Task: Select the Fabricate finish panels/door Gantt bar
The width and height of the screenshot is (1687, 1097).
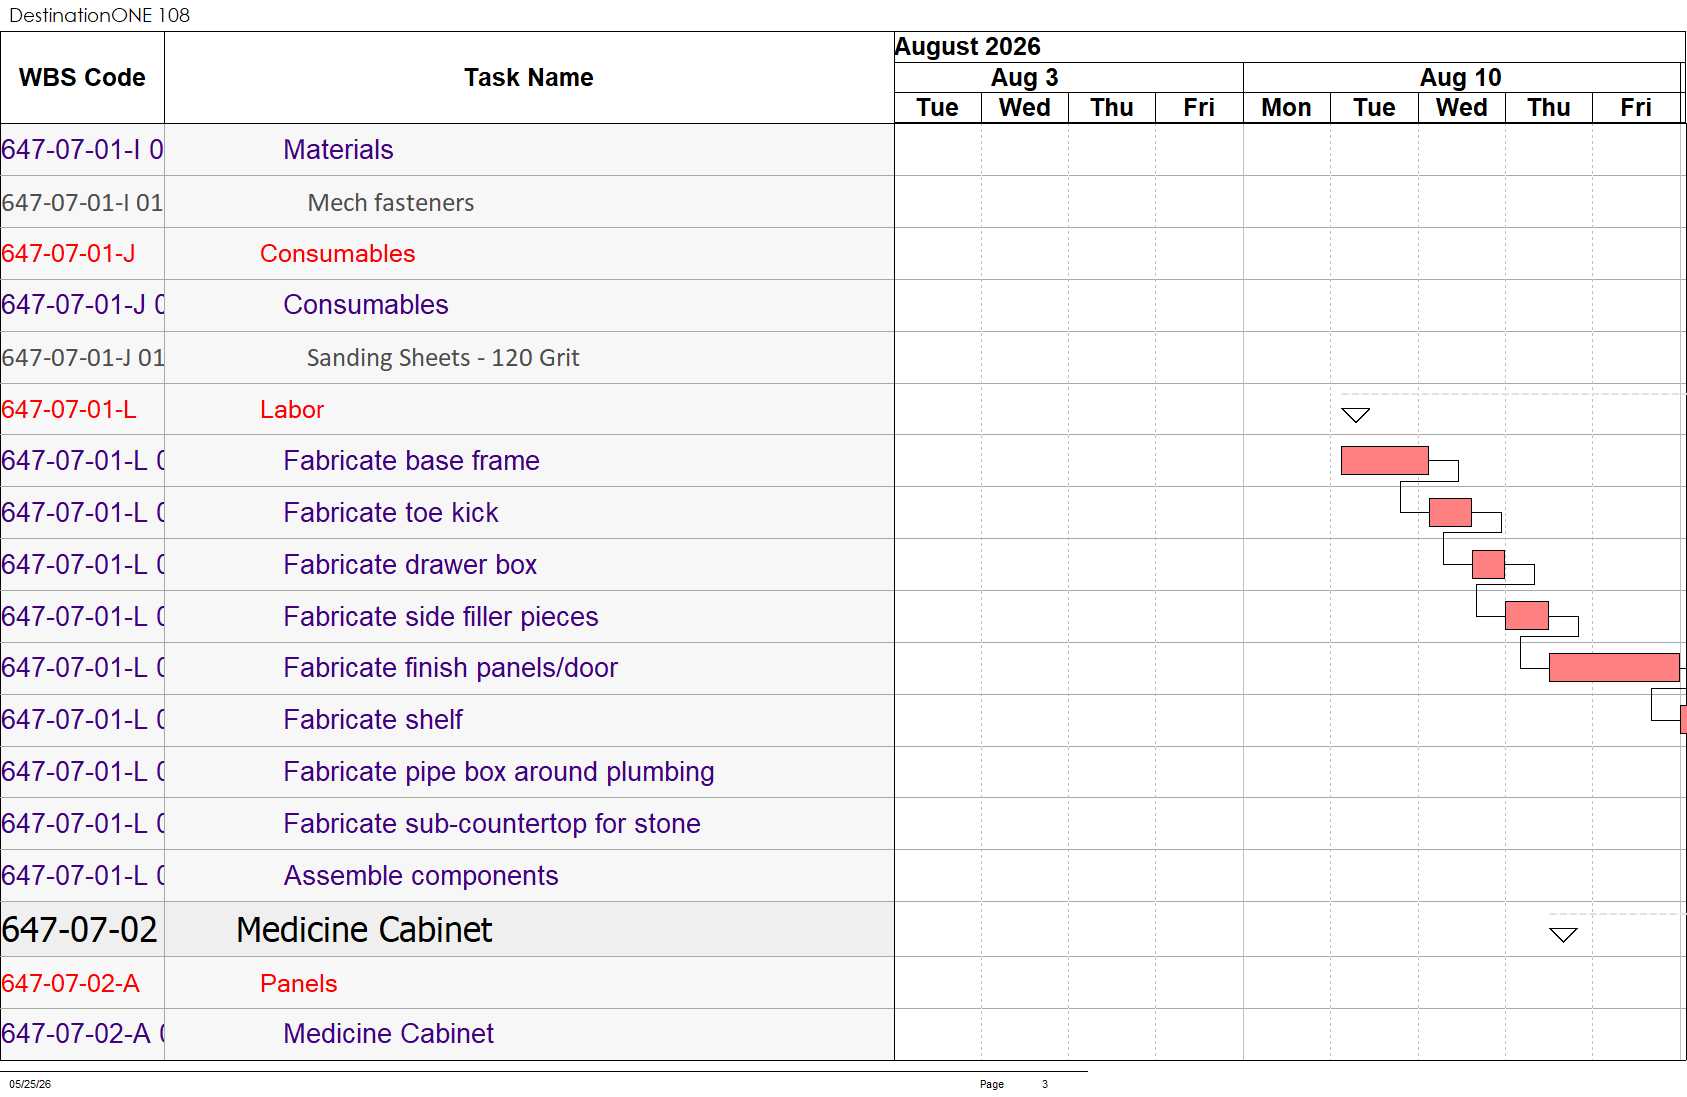Action: tap(1614, 667)
